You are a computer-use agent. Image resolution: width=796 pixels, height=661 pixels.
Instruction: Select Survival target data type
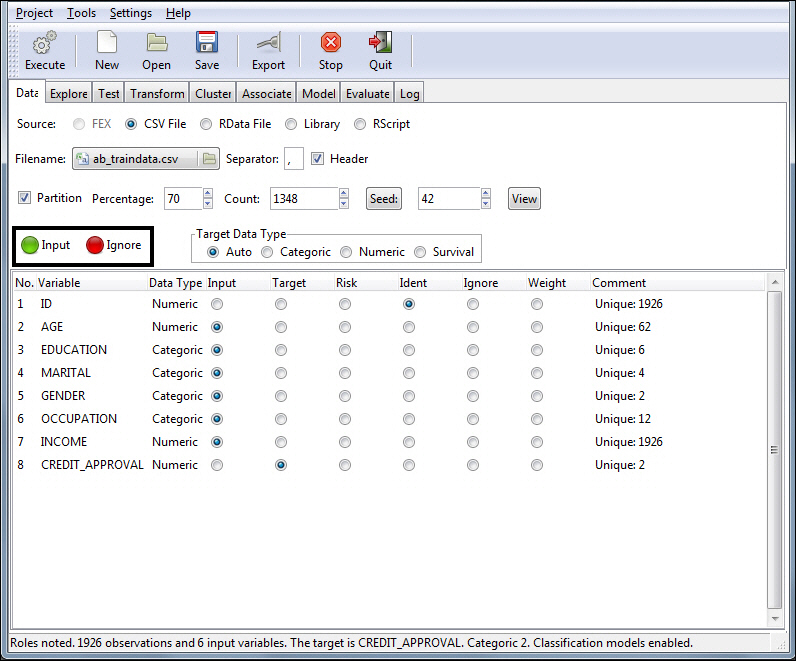[420, 252]
